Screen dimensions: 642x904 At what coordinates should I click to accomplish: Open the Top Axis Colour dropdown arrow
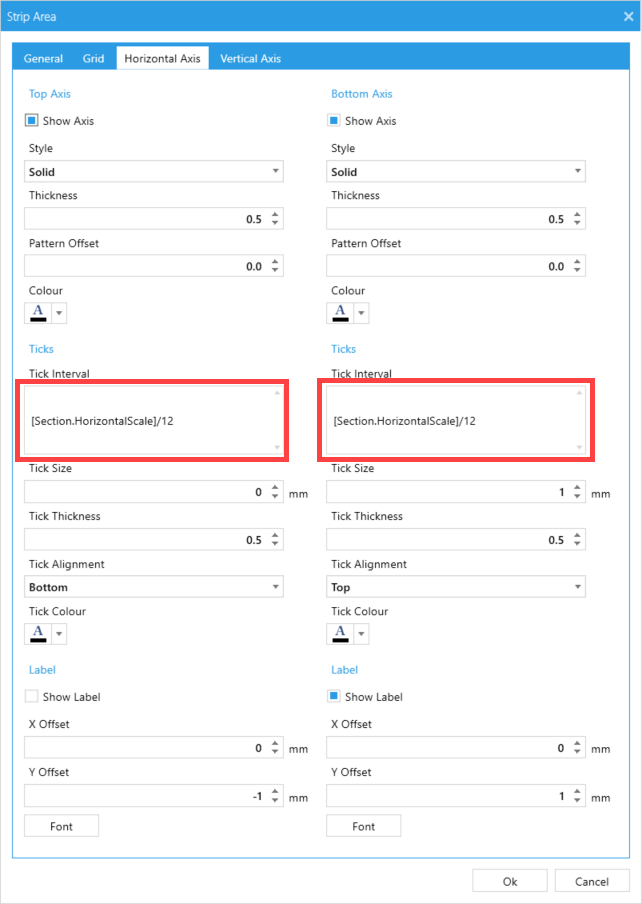click(59, 313)
